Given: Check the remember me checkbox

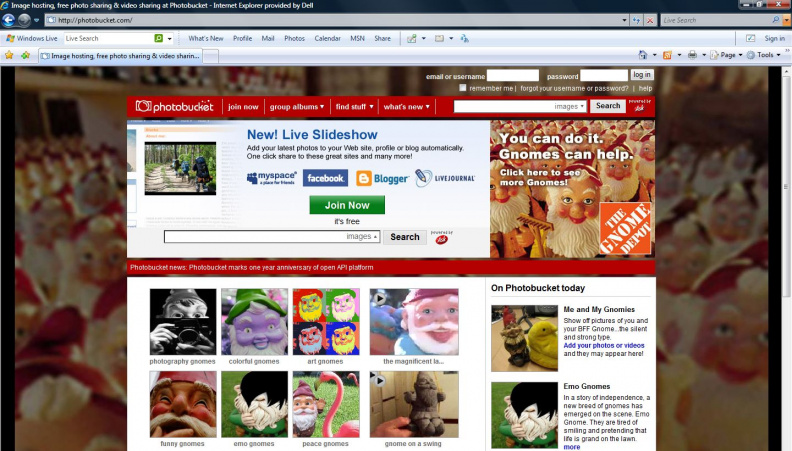Looking at the screenshot, I should coord(462,88).
